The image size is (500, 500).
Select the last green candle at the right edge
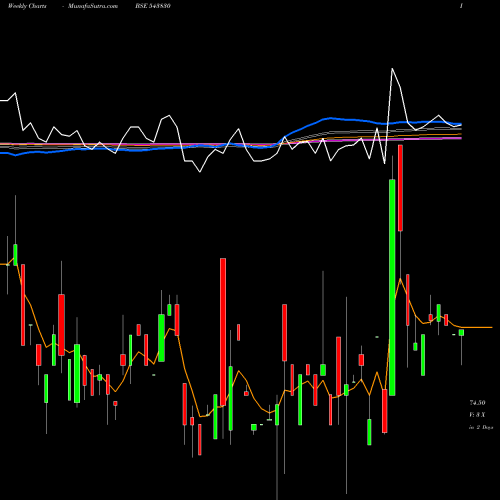(x=461, y=332)
